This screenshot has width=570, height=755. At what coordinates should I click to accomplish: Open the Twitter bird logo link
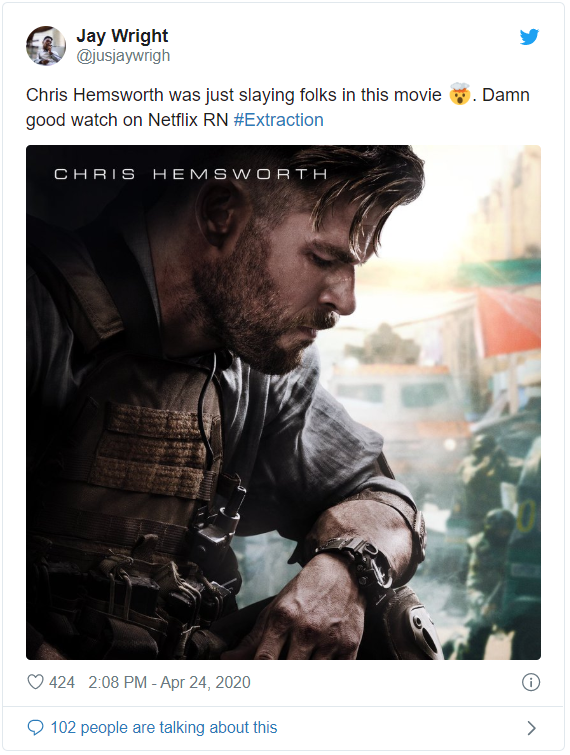point(529,37)
